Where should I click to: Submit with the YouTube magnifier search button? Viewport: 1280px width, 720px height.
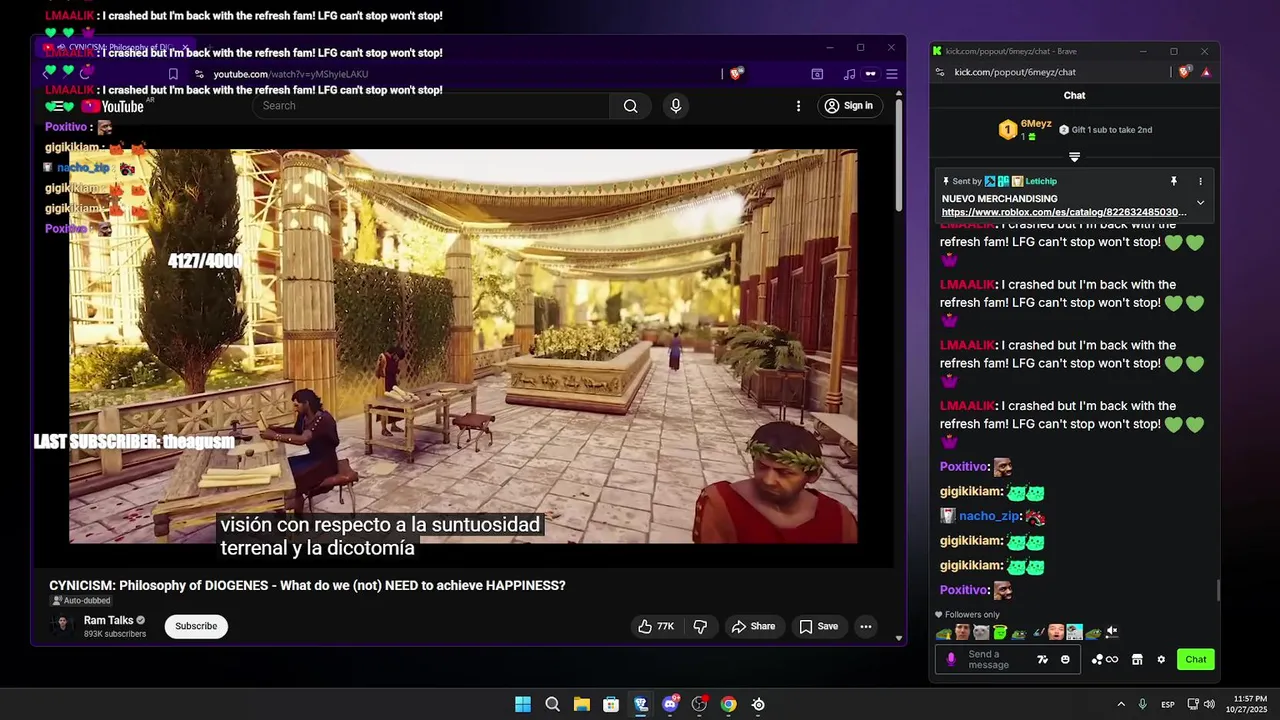pyautogui.click(x=630, y=106)
